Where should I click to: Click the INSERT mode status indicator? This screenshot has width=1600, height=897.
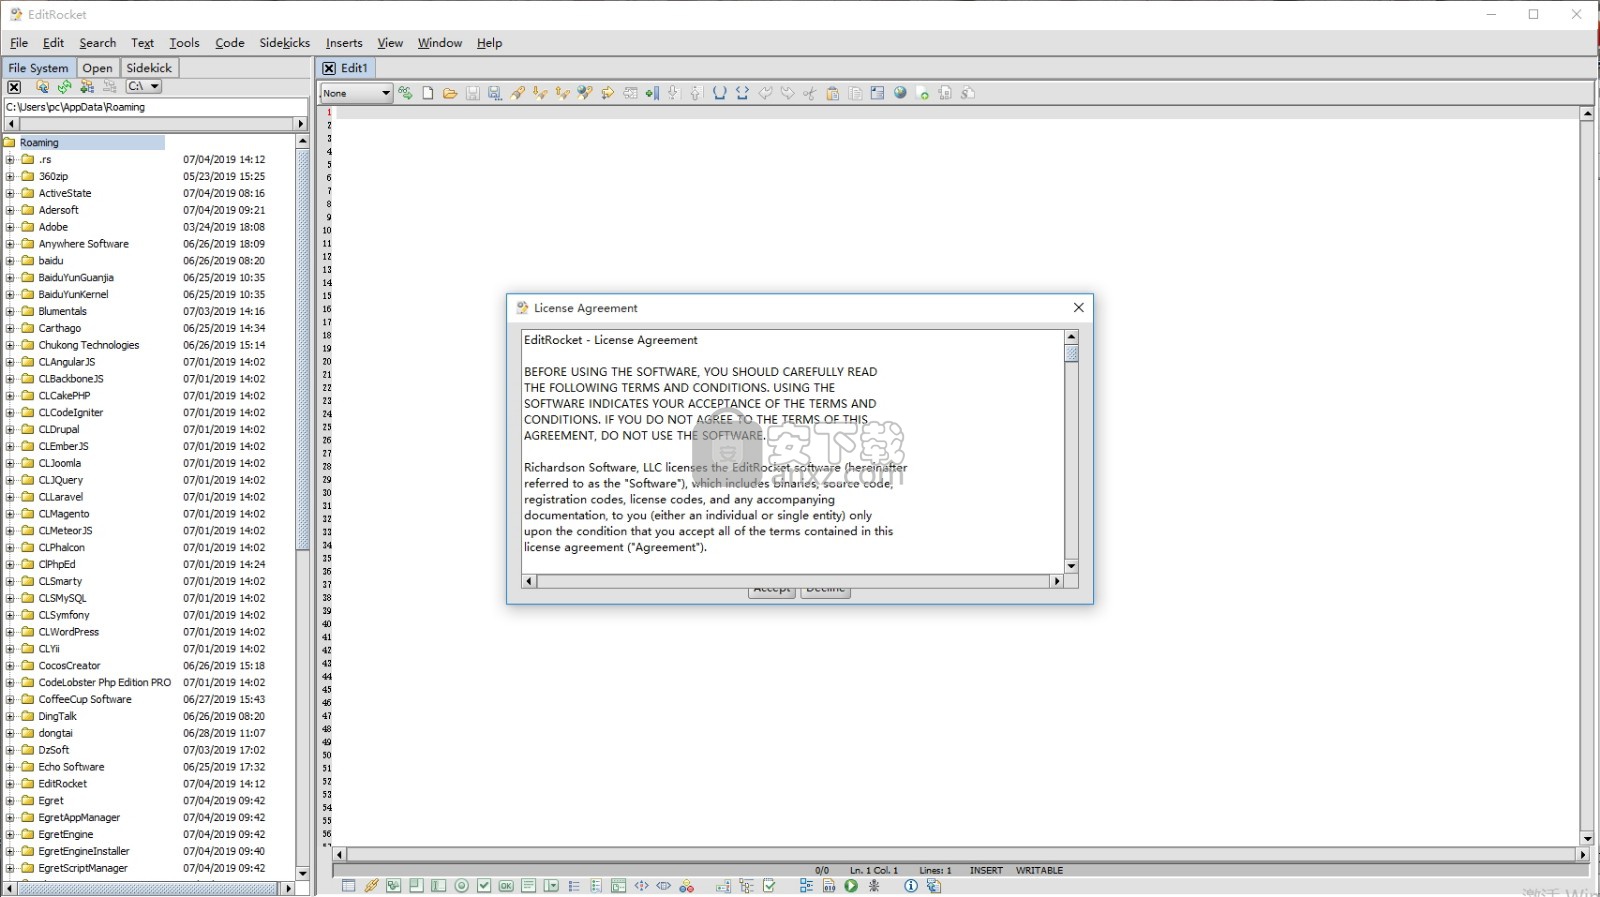(x=986, y=870)
